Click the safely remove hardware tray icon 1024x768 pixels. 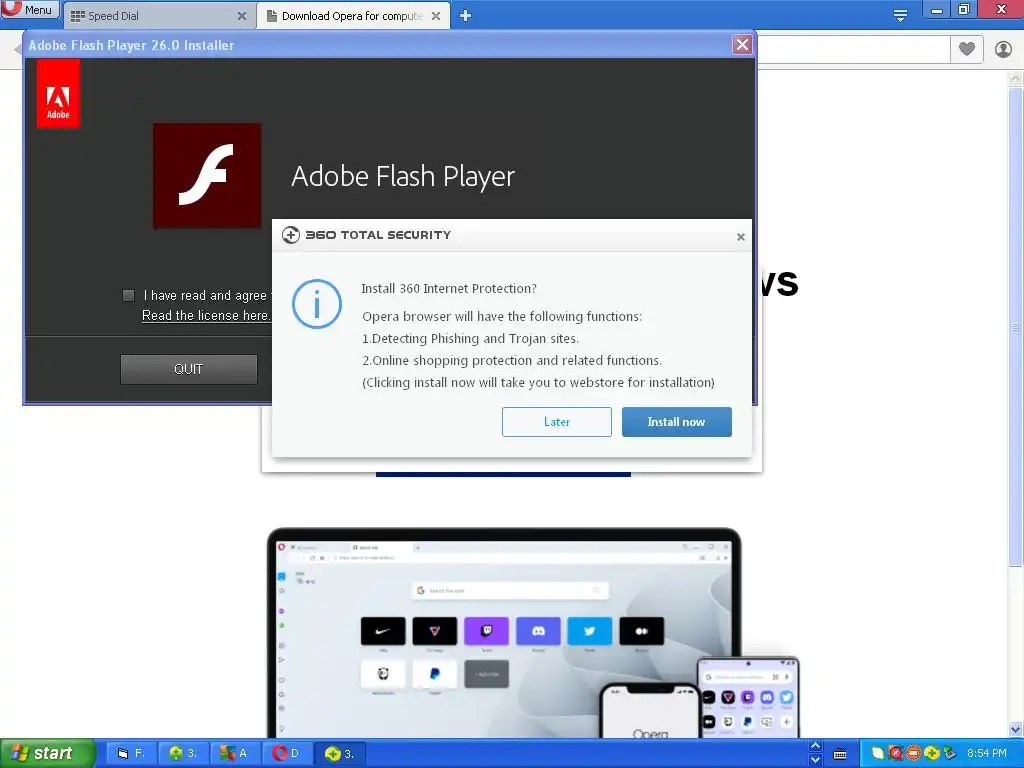949,754
